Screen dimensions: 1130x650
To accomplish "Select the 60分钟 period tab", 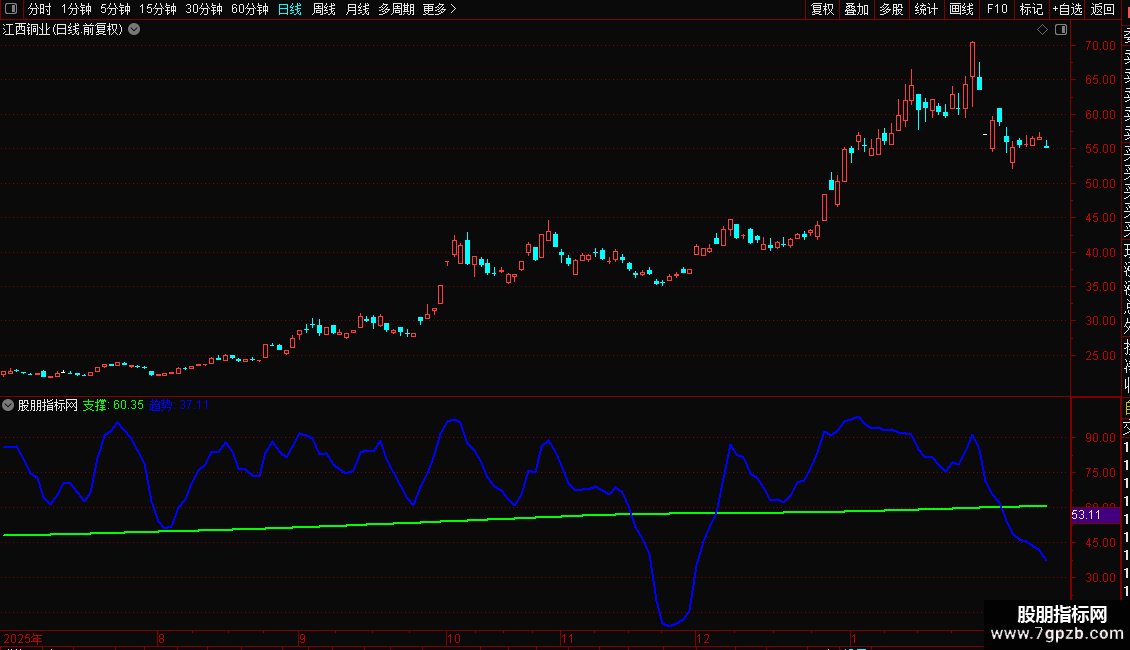I will pyautogui.click(x=249, y=9).
